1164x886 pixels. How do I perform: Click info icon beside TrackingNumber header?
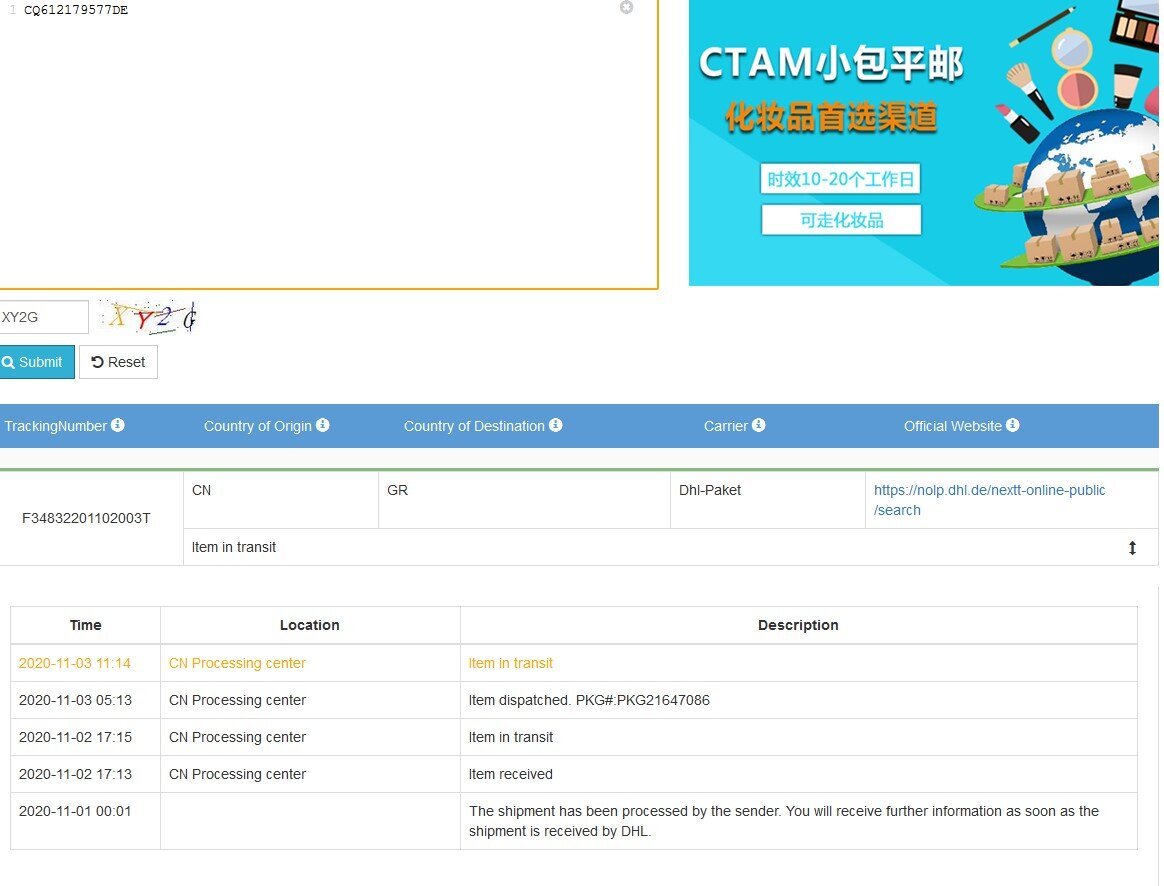118,425
